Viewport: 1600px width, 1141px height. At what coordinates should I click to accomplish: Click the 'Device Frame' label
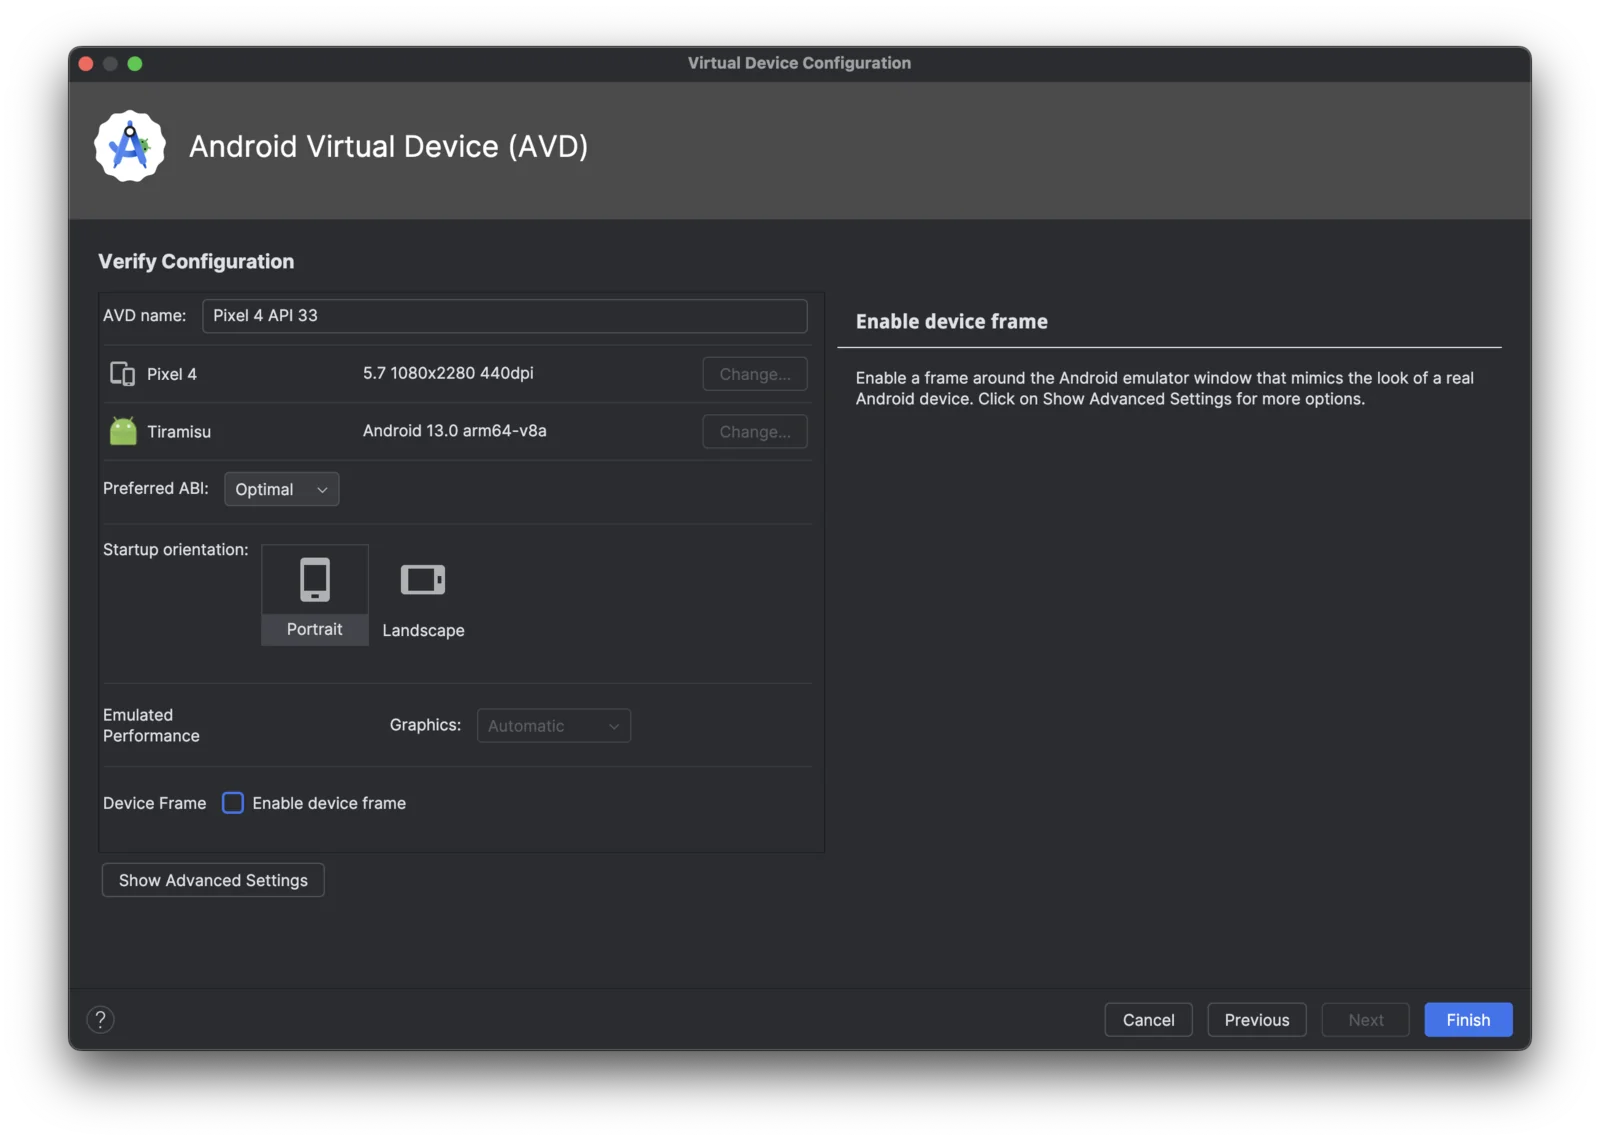[155, 803]
